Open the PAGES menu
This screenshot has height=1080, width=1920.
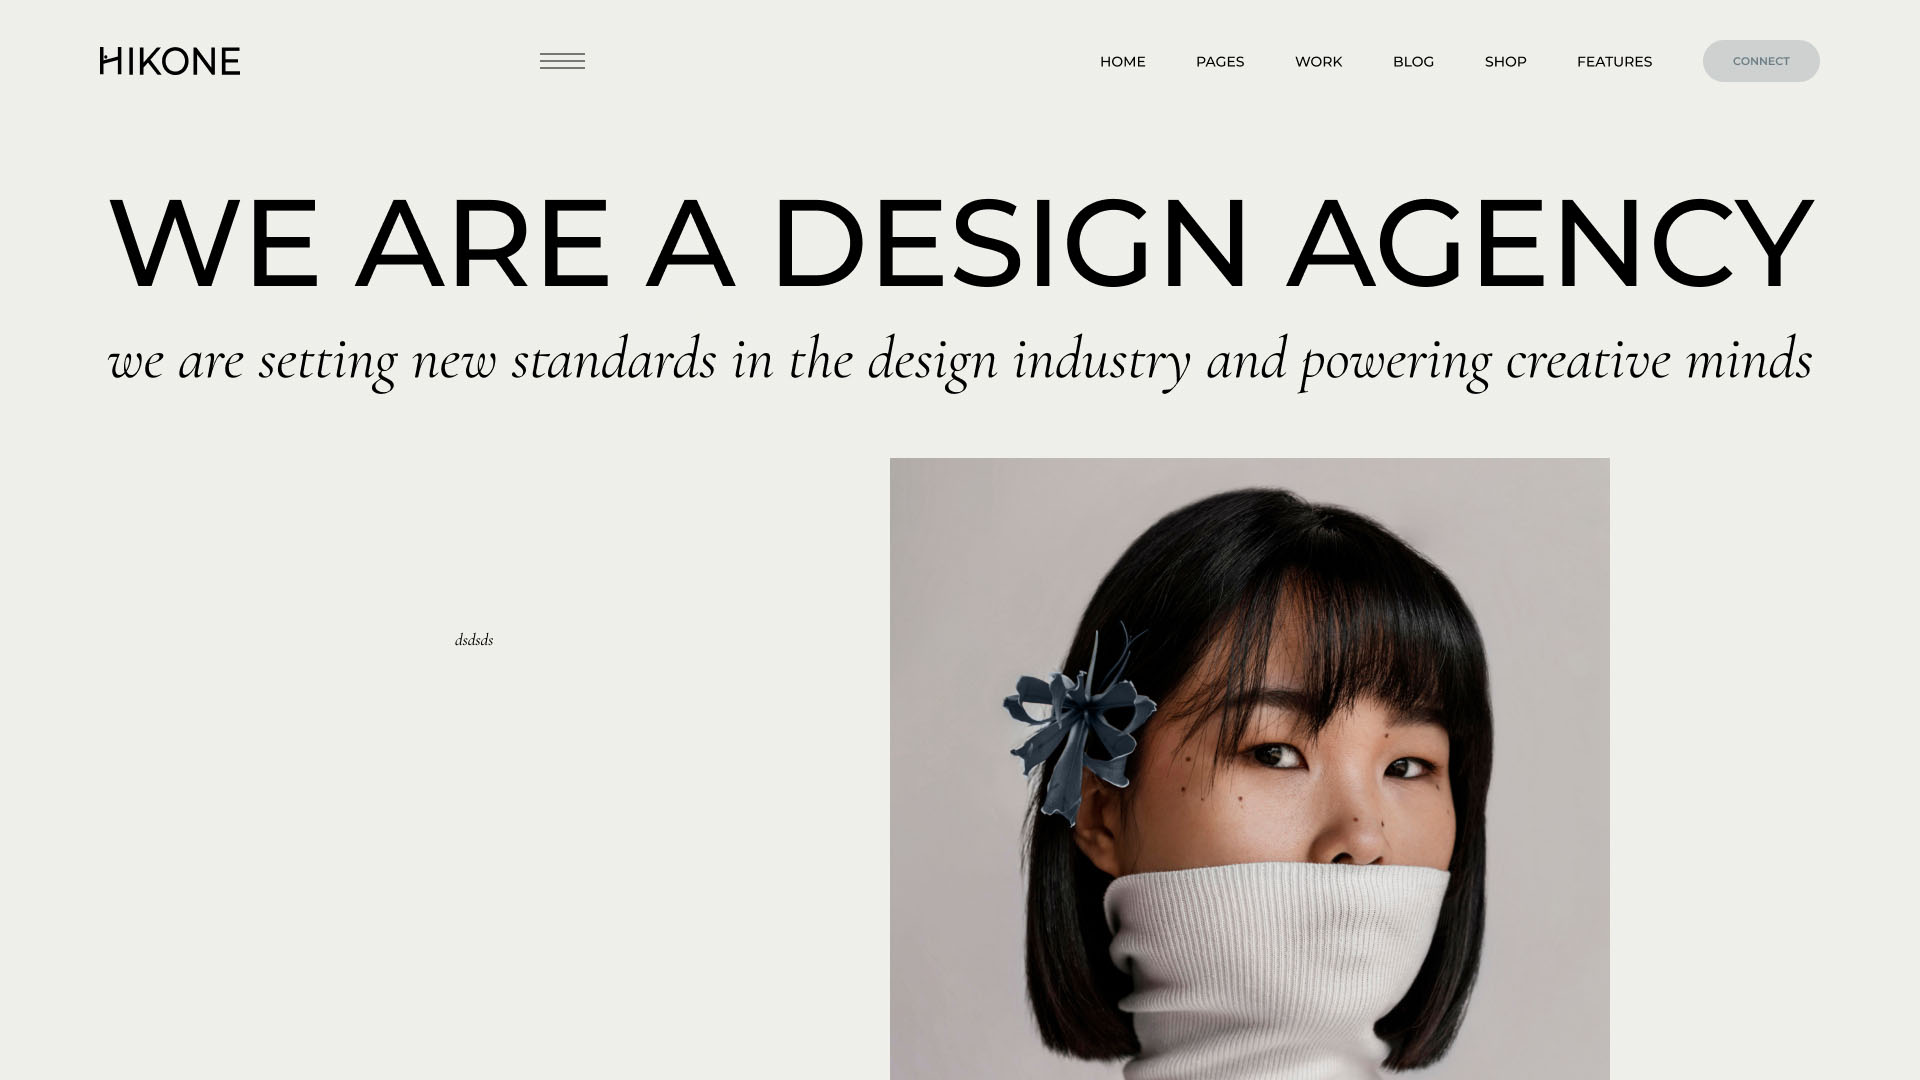coord(1220,62)
